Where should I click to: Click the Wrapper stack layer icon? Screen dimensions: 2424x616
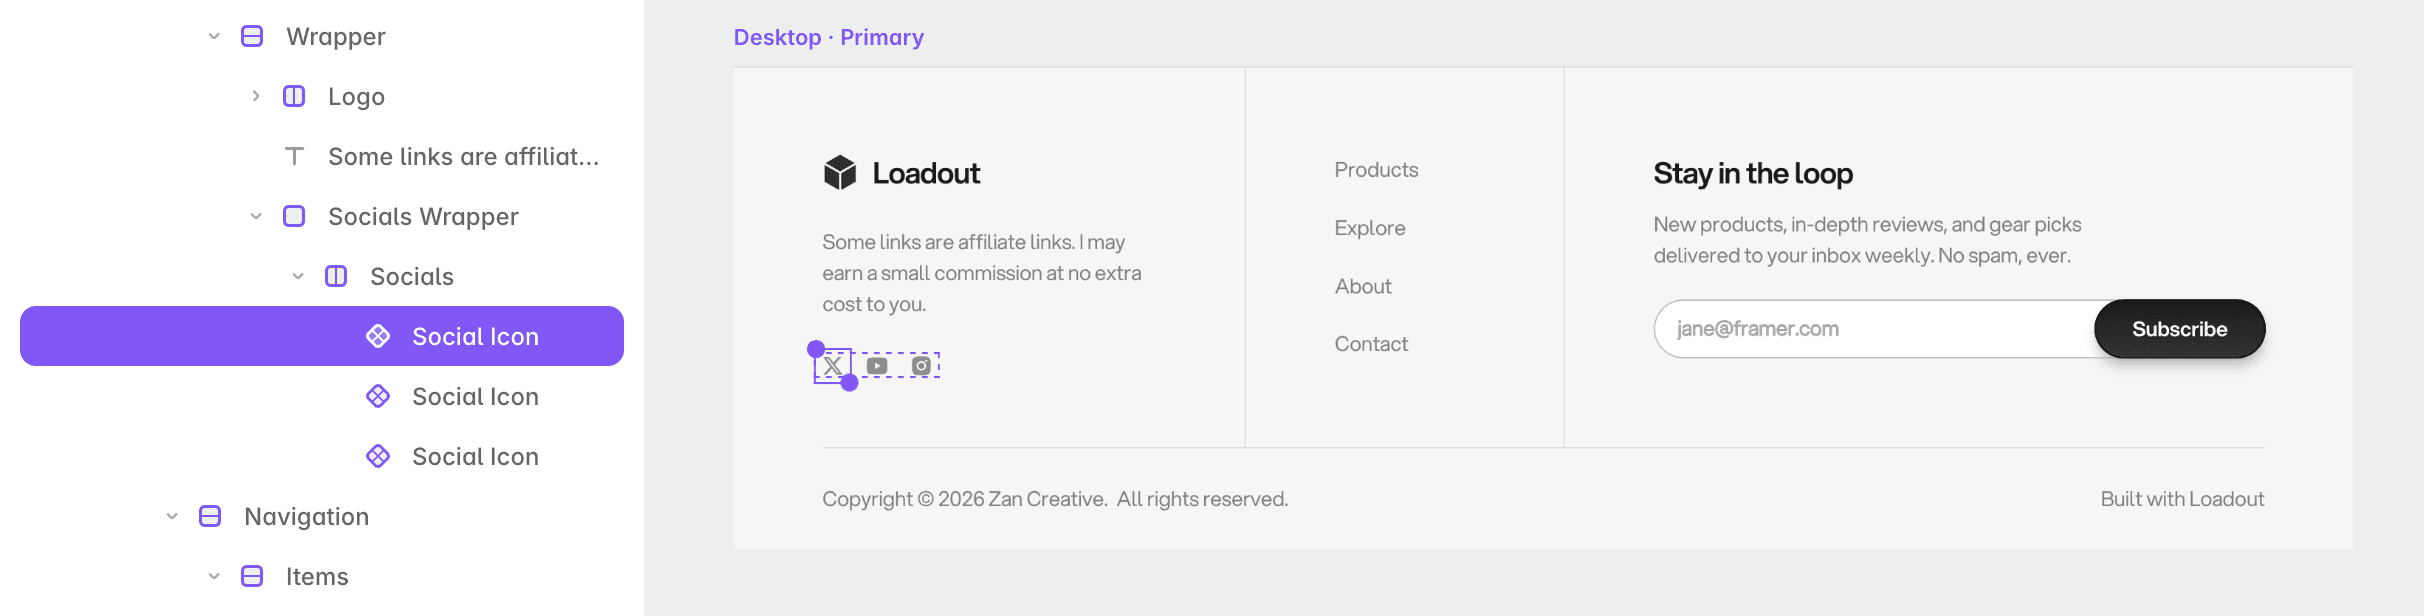(252, 36)
